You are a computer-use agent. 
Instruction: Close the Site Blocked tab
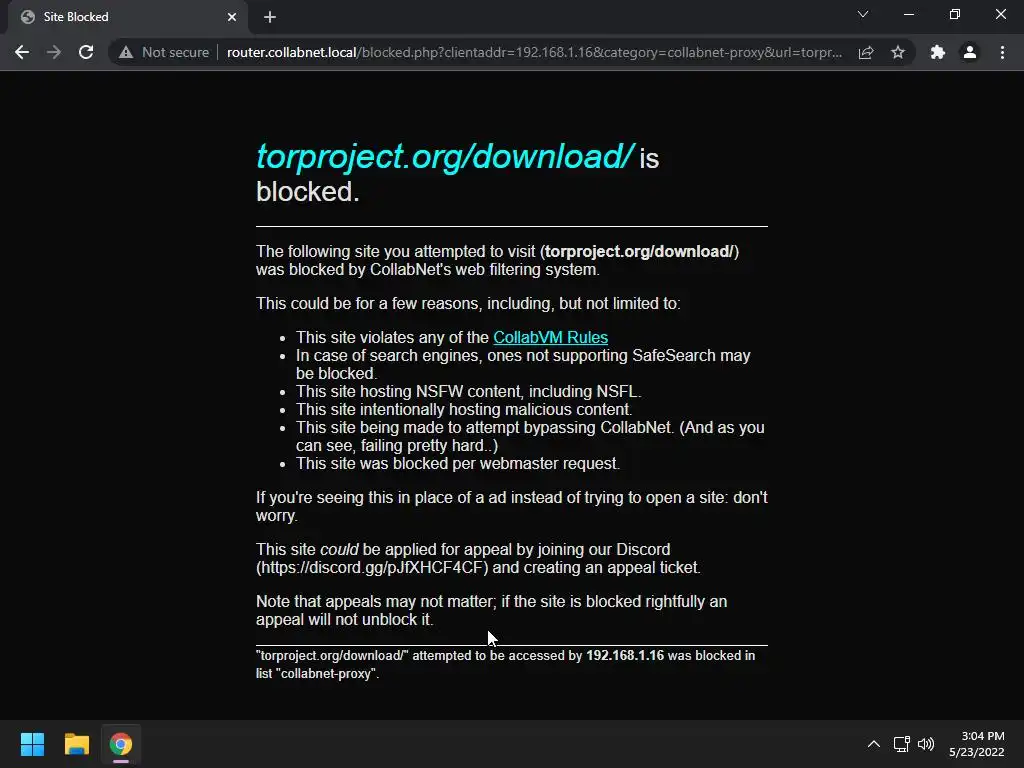click(x=232, y=17)
